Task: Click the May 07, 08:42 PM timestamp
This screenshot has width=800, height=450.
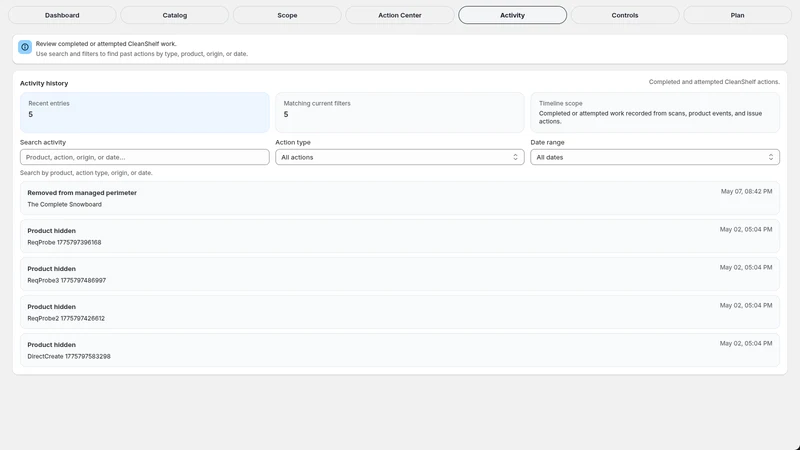Action: click(746, 191)
